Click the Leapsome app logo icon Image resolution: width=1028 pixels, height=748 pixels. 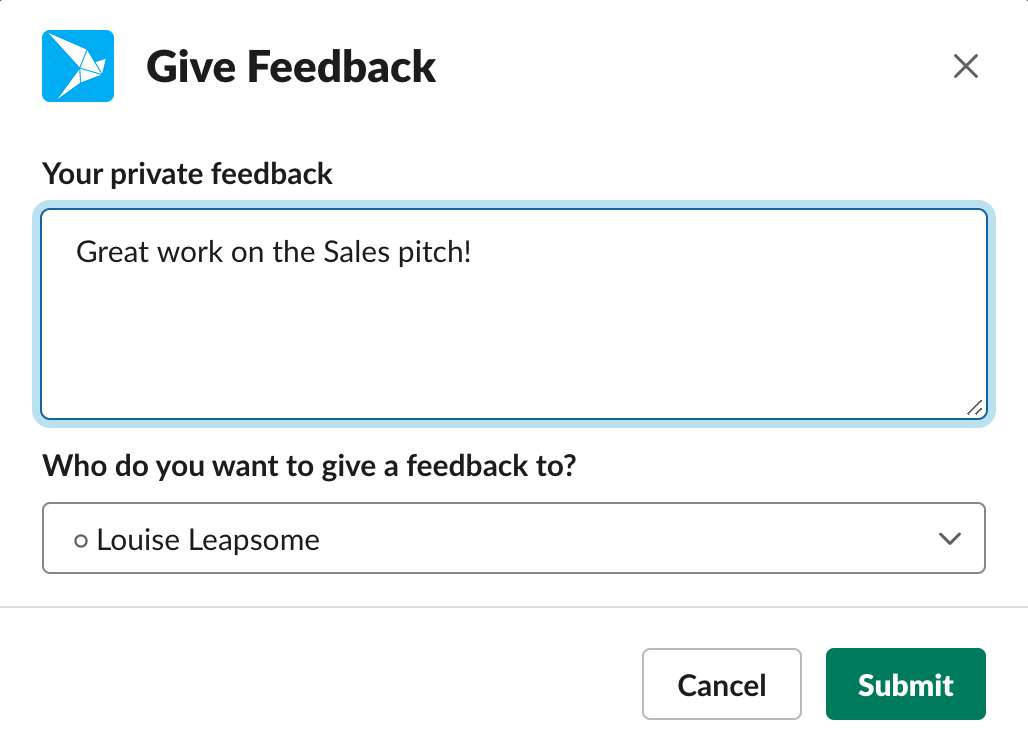click(x=78, y=66)
